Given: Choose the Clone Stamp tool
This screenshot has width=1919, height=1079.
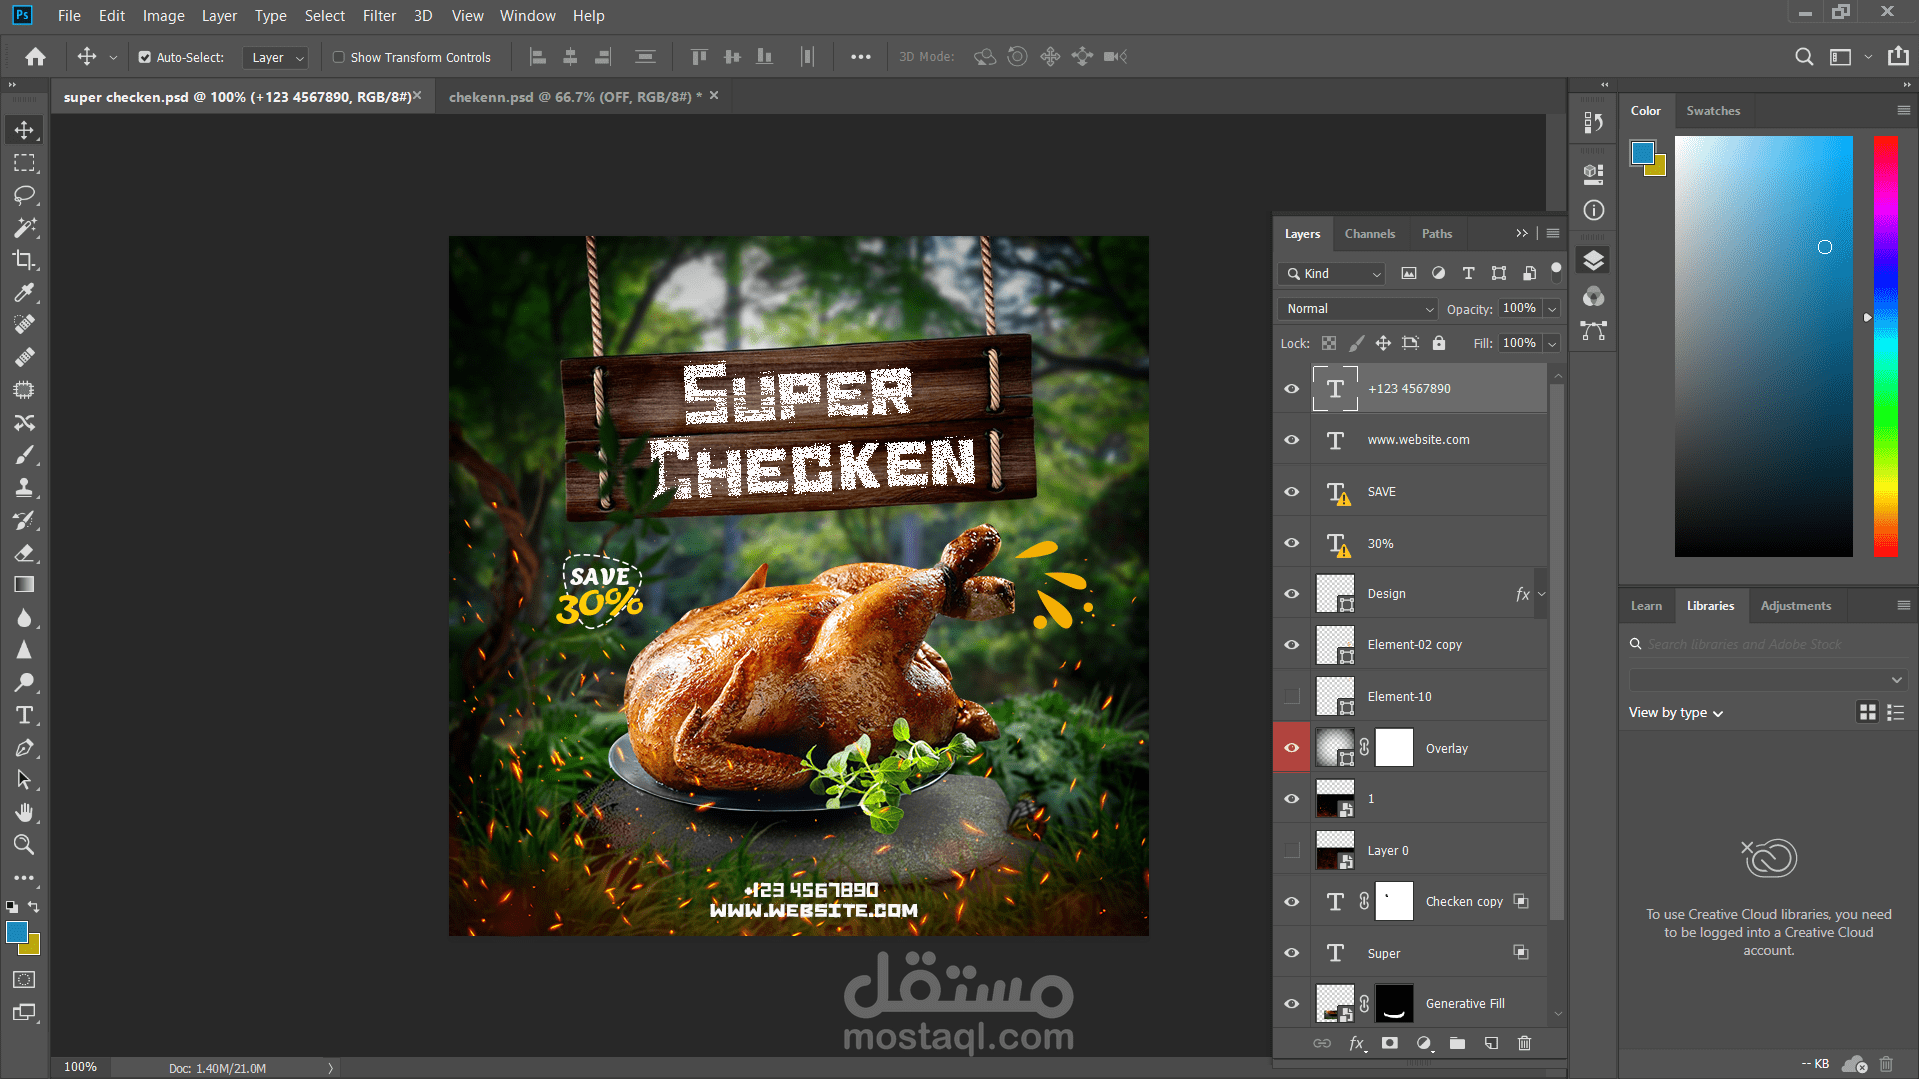Looking at the screenshot, I should (24, 488).
